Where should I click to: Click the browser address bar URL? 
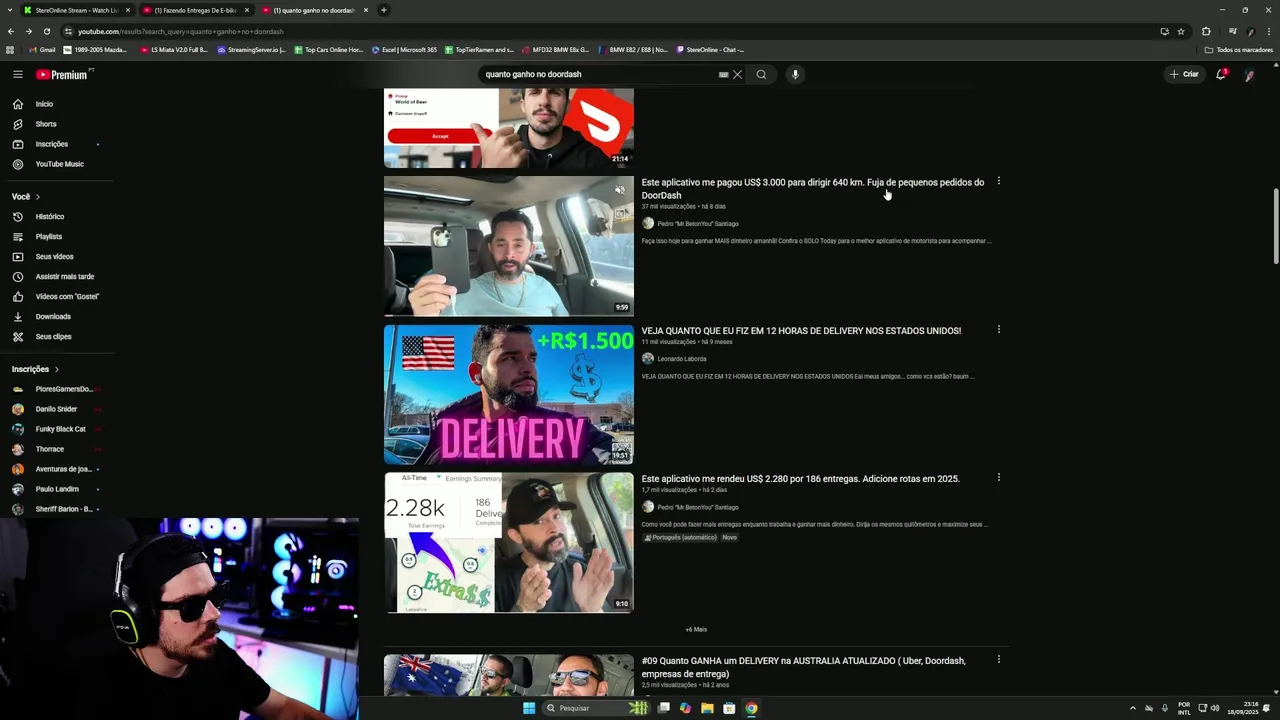180,31
